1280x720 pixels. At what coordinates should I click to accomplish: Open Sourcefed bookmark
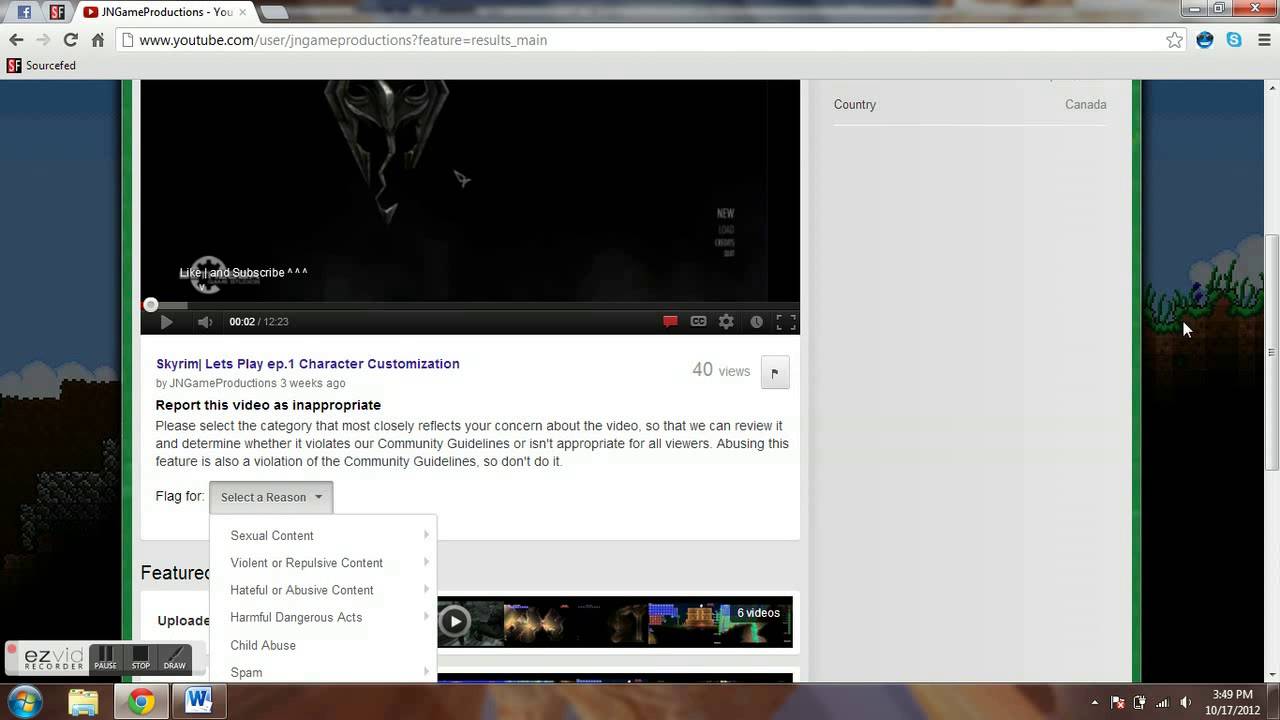point(41,66)
